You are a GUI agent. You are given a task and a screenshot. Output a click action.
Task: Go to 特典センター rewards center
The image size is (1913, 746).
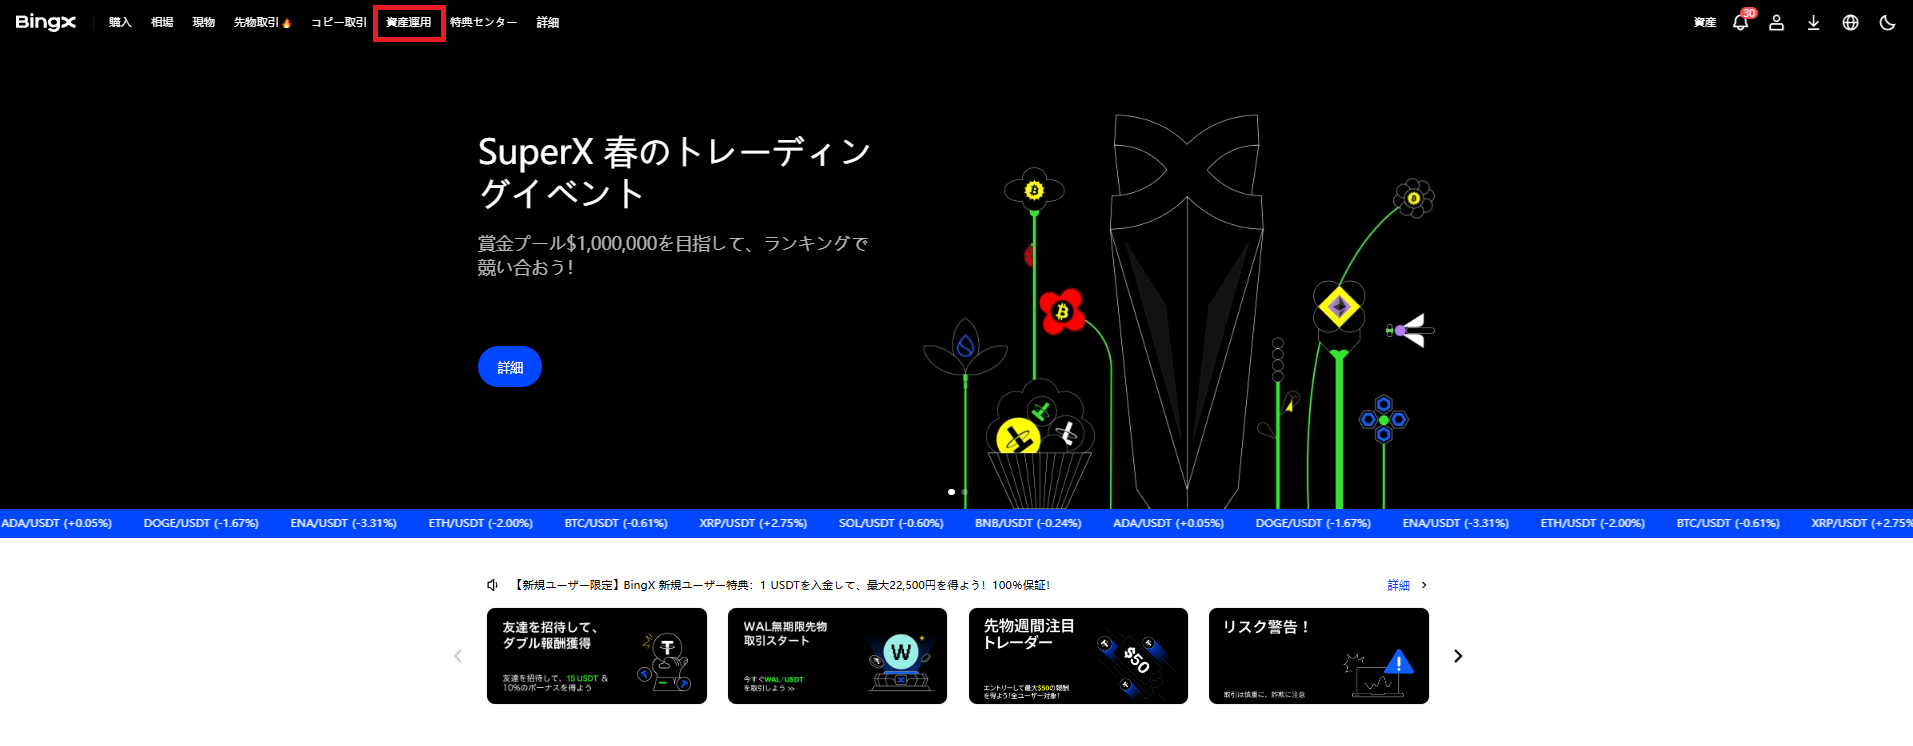(x=483, y=22)
